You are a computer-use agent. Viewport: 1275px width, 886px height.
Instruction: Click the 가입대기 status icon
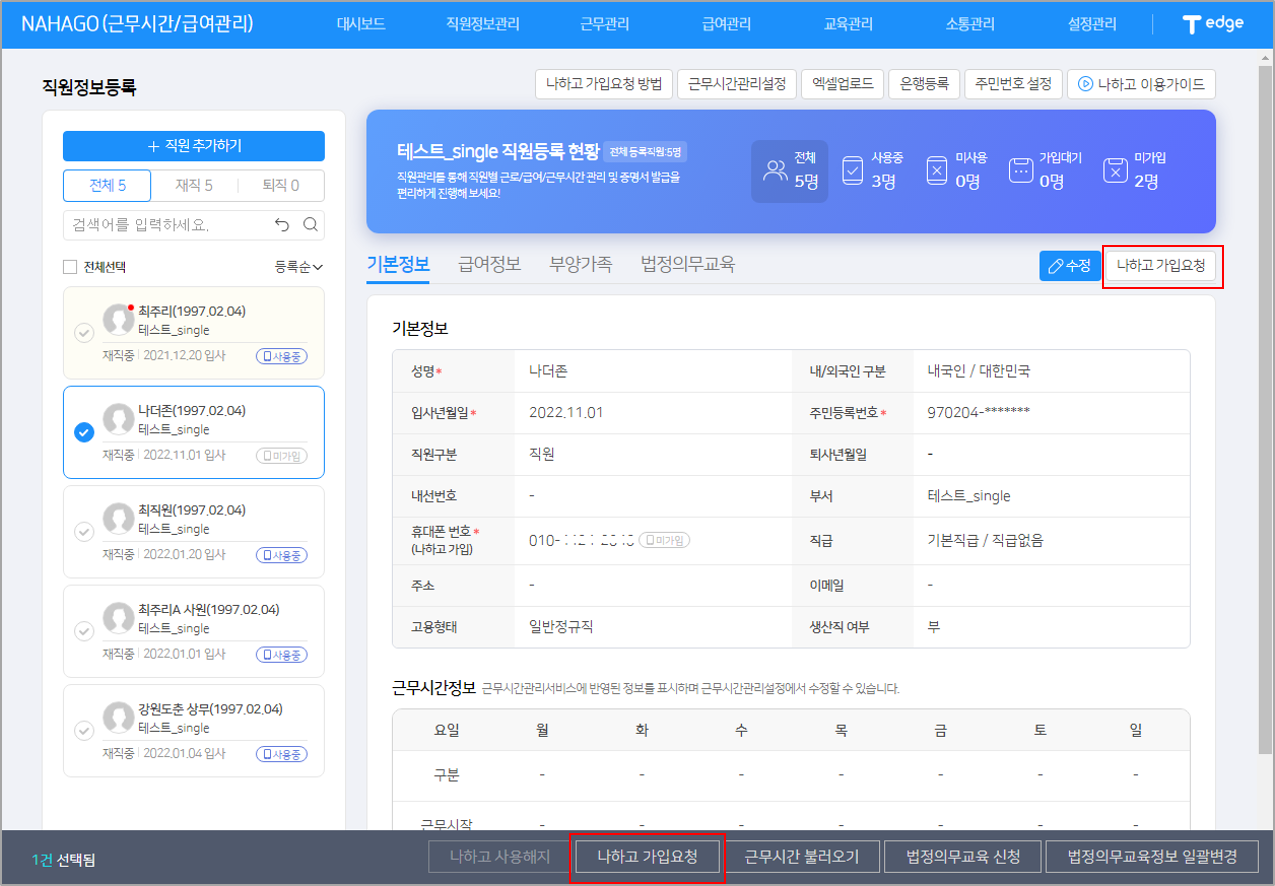1020,170
